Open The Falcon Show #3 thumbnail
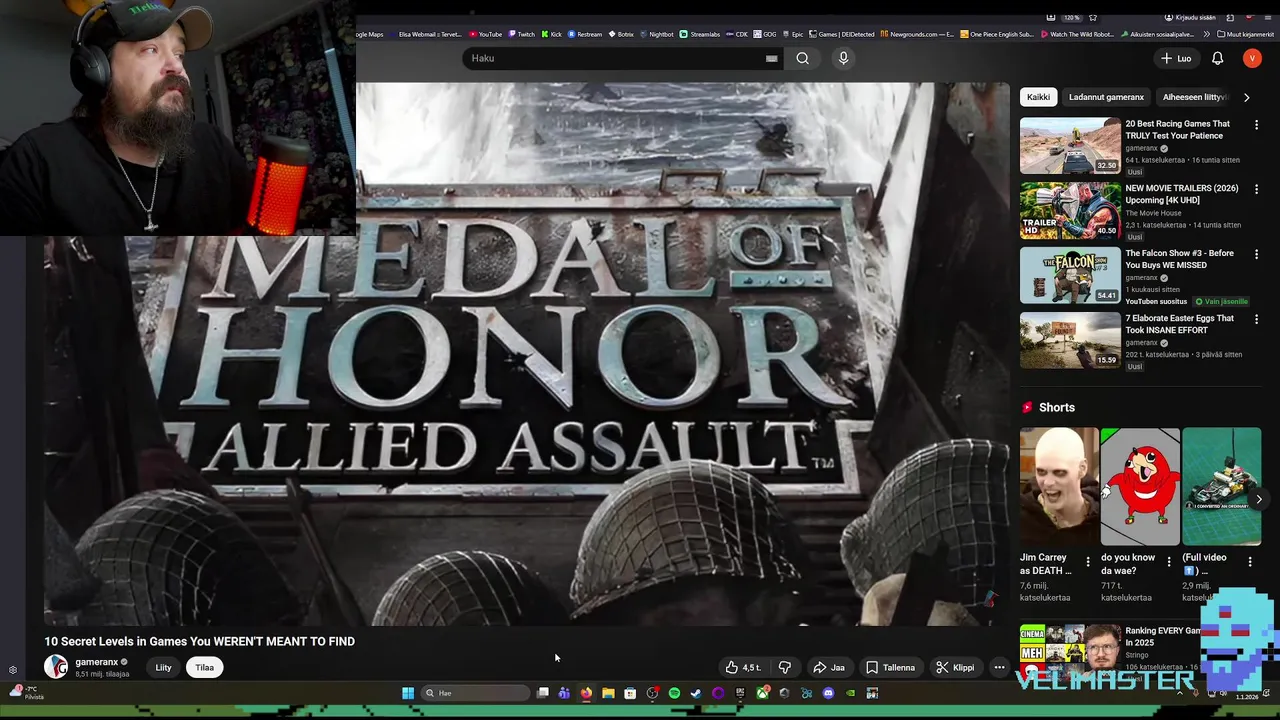1280x720 pixels. pyautogui.click(x=1070, y=275)
